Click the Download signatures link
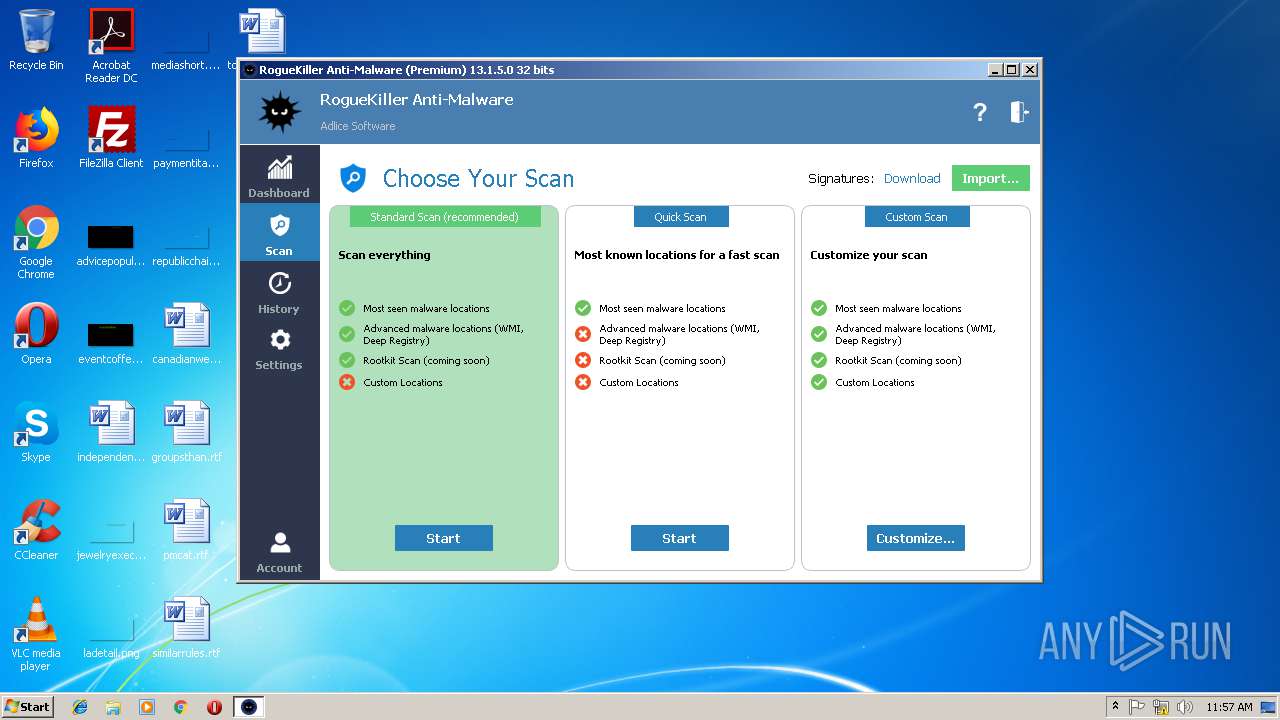The image size is (1280, 720). tap(912, 178)
